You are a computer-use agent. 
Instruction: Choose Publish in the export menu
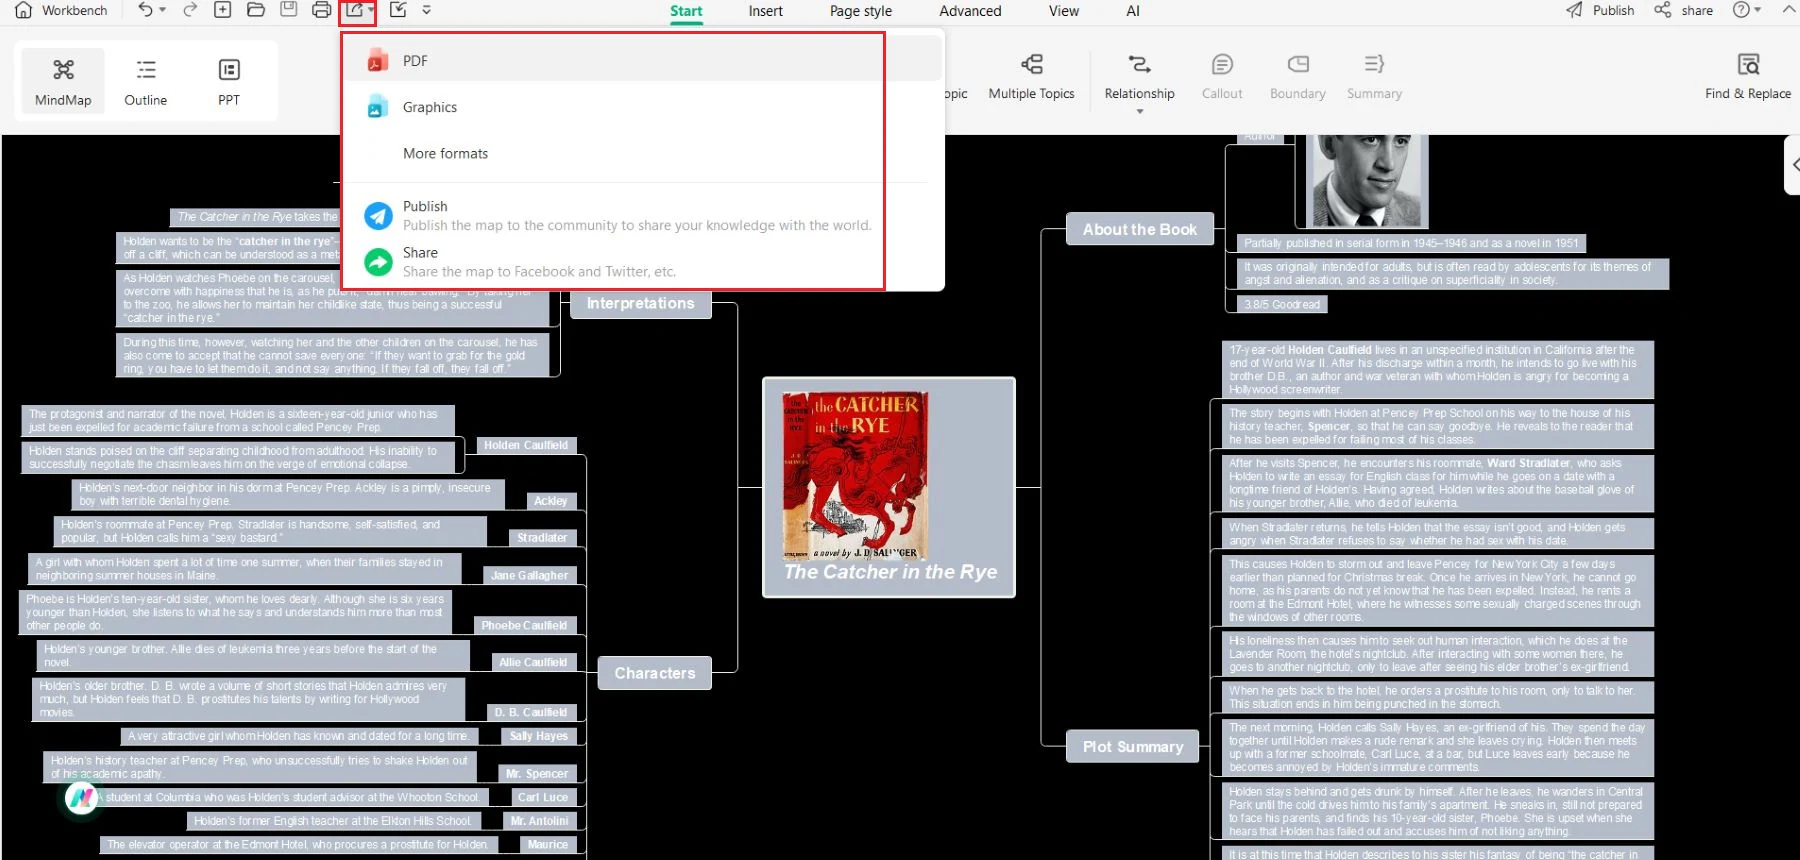pyautogui.click(x=641, y=215)
